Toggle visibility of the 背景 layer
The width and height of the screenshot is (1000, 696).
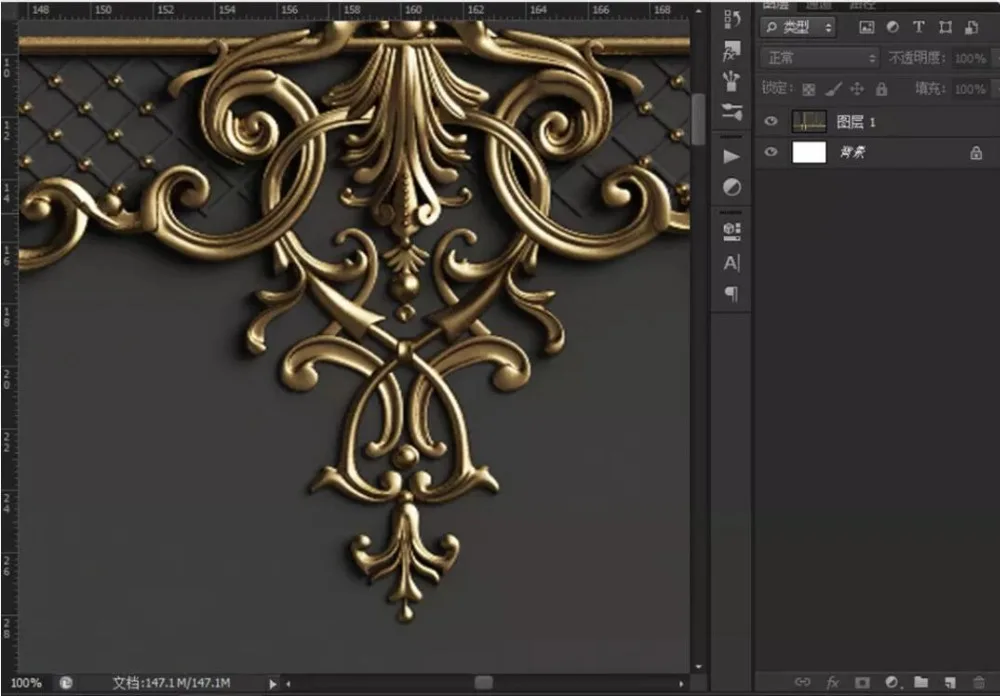coord(770,153)
